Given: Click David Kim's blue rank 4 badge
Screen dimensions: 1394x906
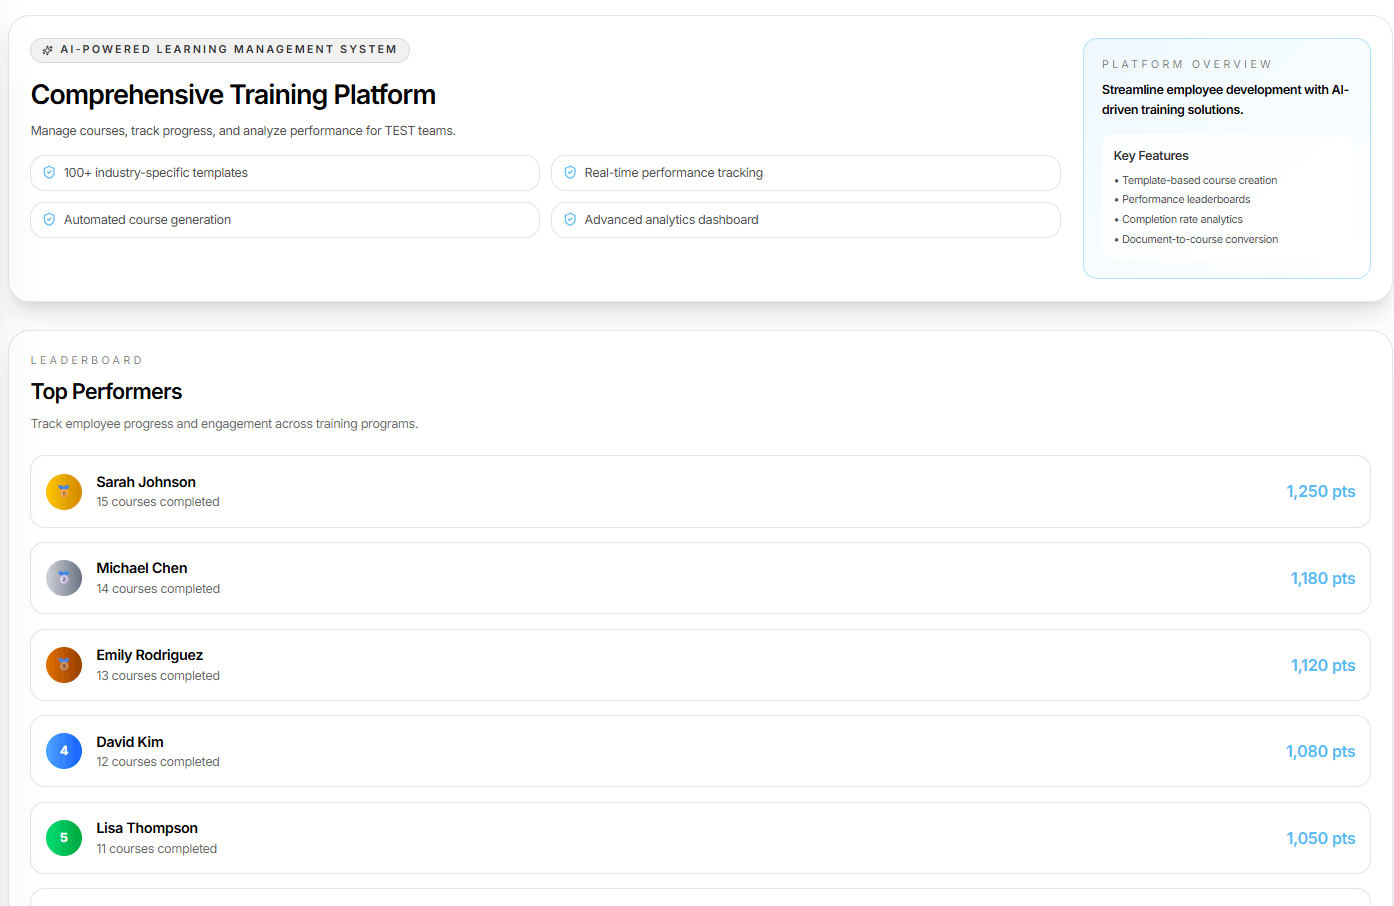Looking at the screenshot, I should 64,751.
